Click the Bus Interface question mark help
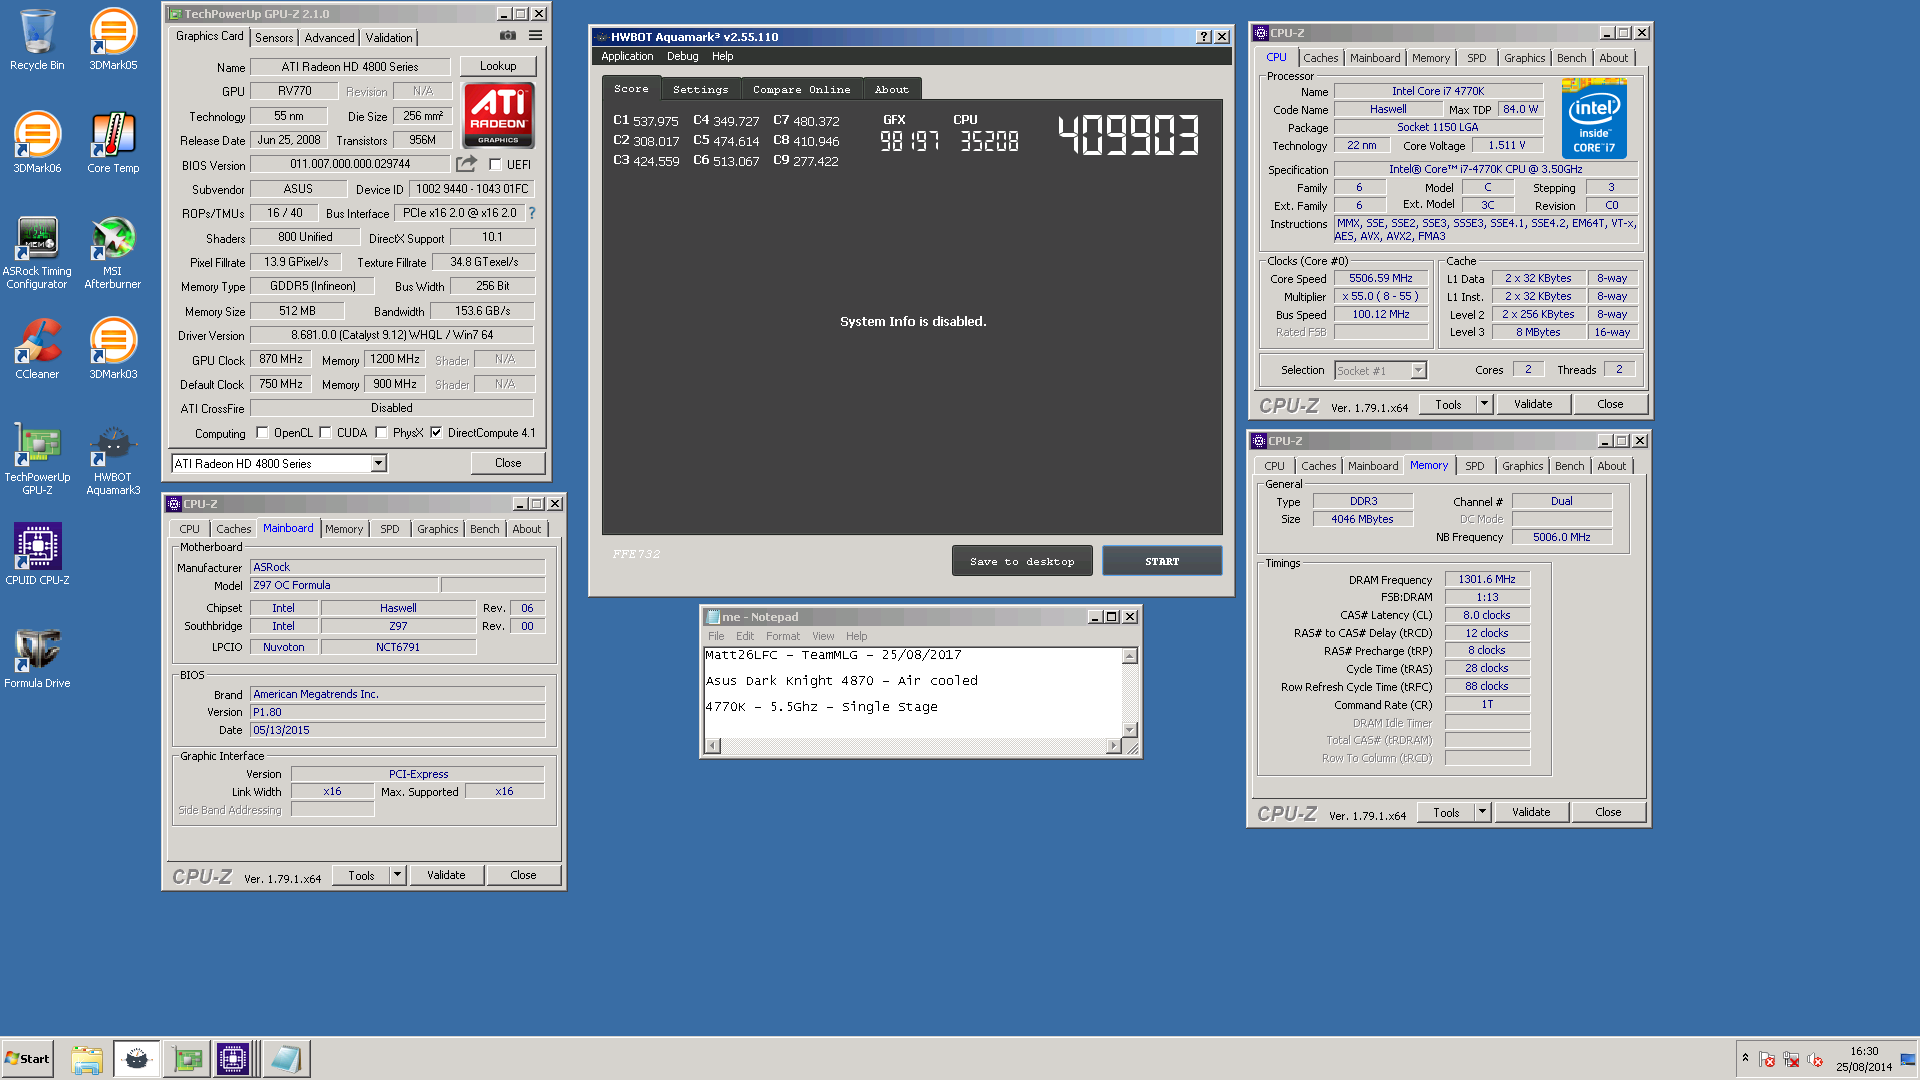Screen dimensions: 1920x1080 532,213
